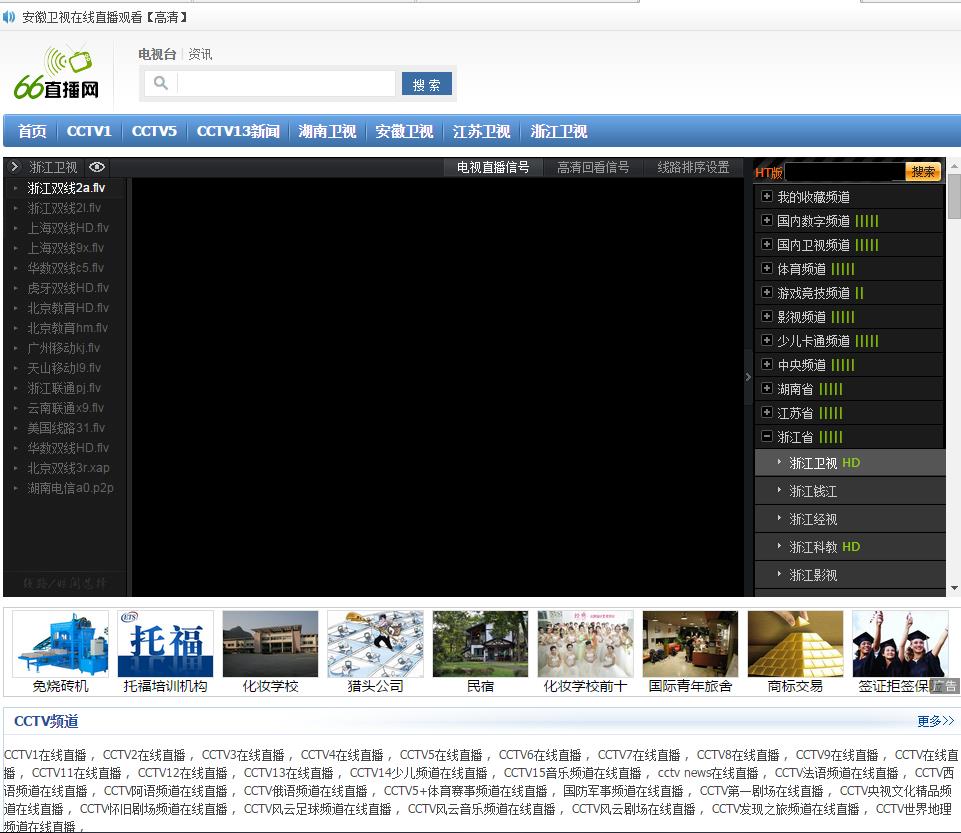Click channel list scrollbar up arrow

[954, 165]
